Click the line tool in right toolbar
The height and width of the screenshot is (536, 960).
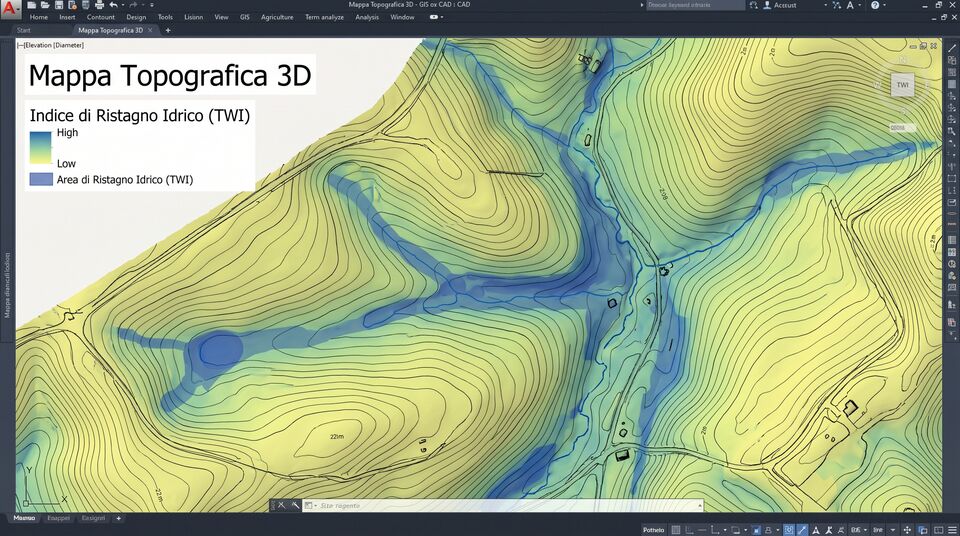pos(952,48)
